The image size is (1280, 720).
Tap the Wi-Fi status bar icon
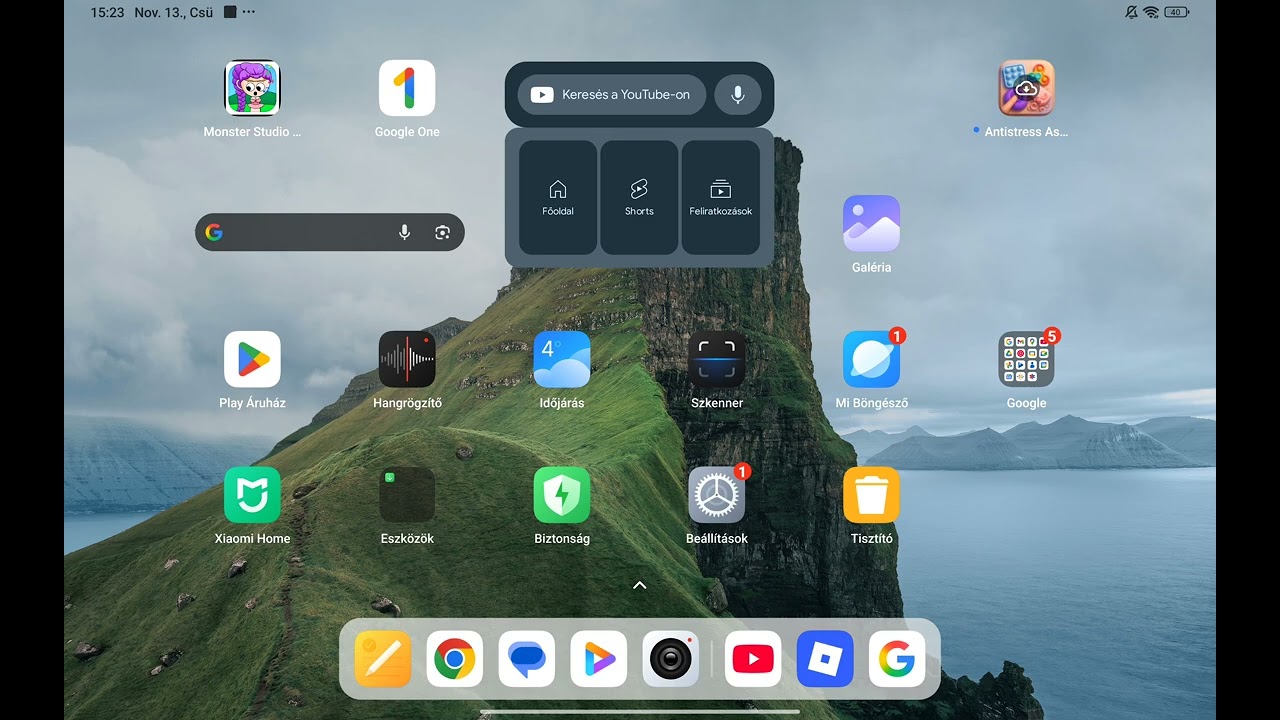pyautogui.click(x=1151, y=12)
